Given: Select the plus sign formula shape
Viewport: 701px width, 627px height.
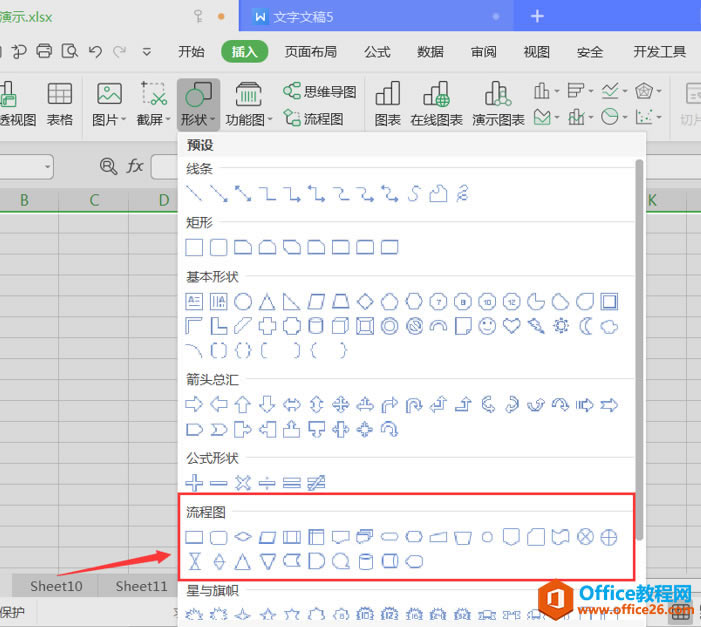Looking at the screenshot, I should click(194, 483).
